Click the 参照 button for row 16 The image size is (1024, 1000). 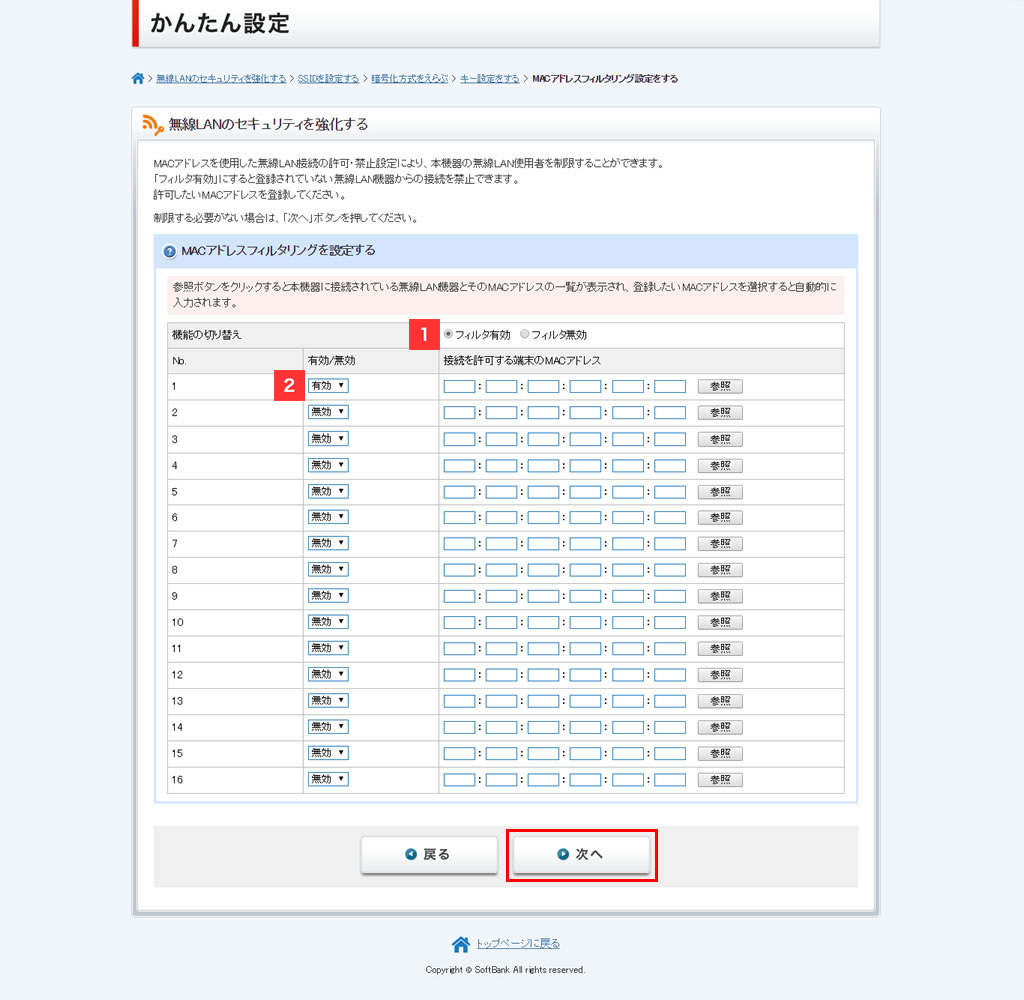click(x=720, y=780)
